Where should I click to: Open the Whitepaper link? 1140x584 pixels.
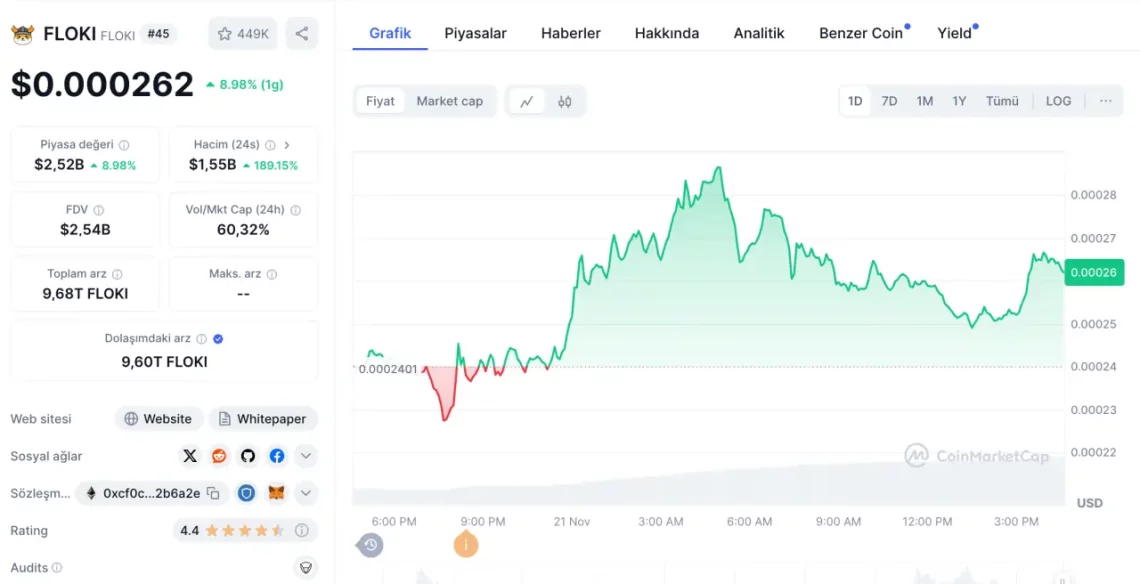point(263,418)
